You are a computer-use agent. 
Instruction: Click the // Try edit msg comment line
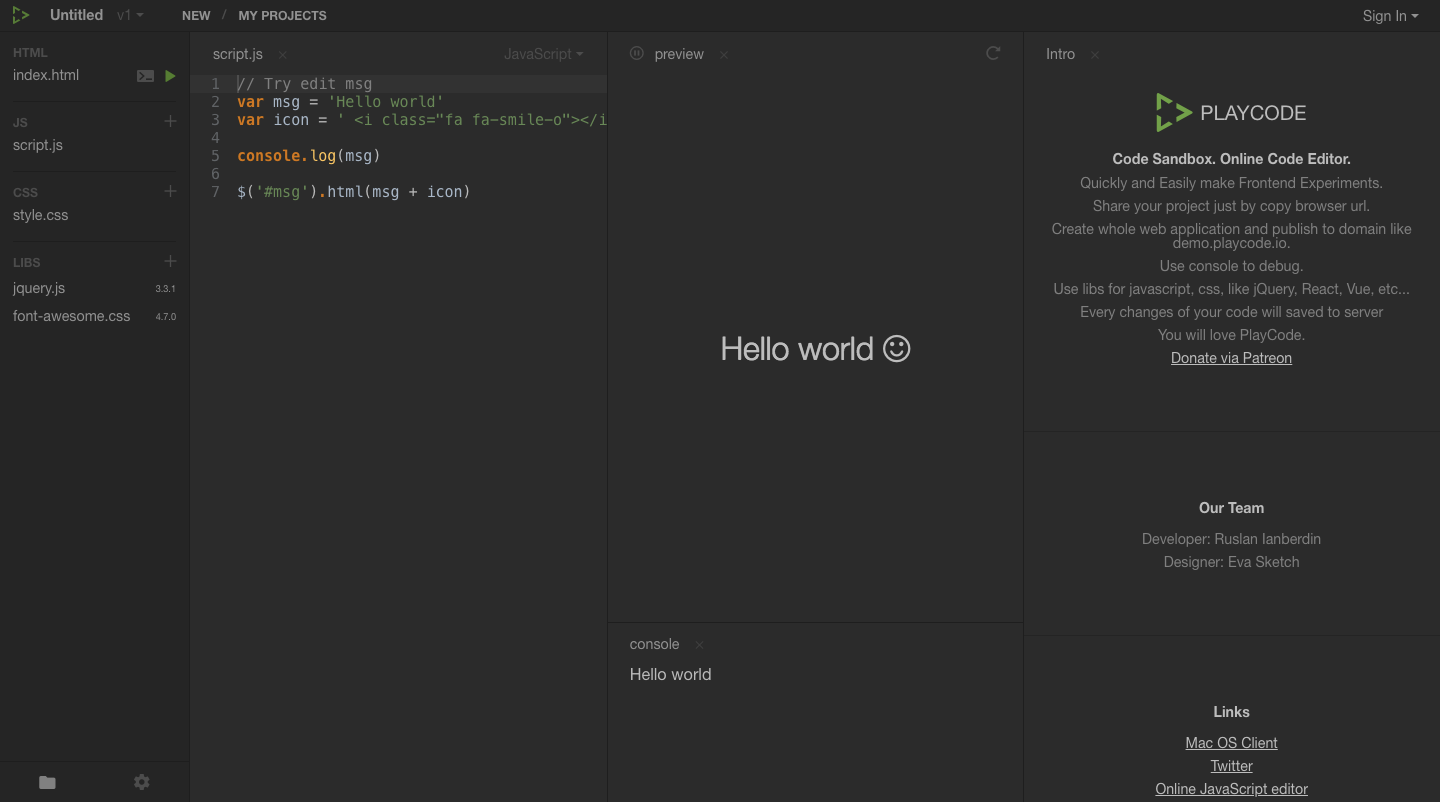[x=304, y=84]
